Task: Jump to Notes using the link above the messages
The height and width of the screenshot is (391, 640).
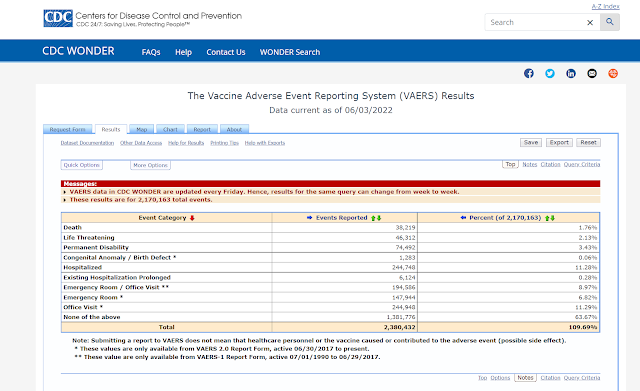Action: [530, 164]
